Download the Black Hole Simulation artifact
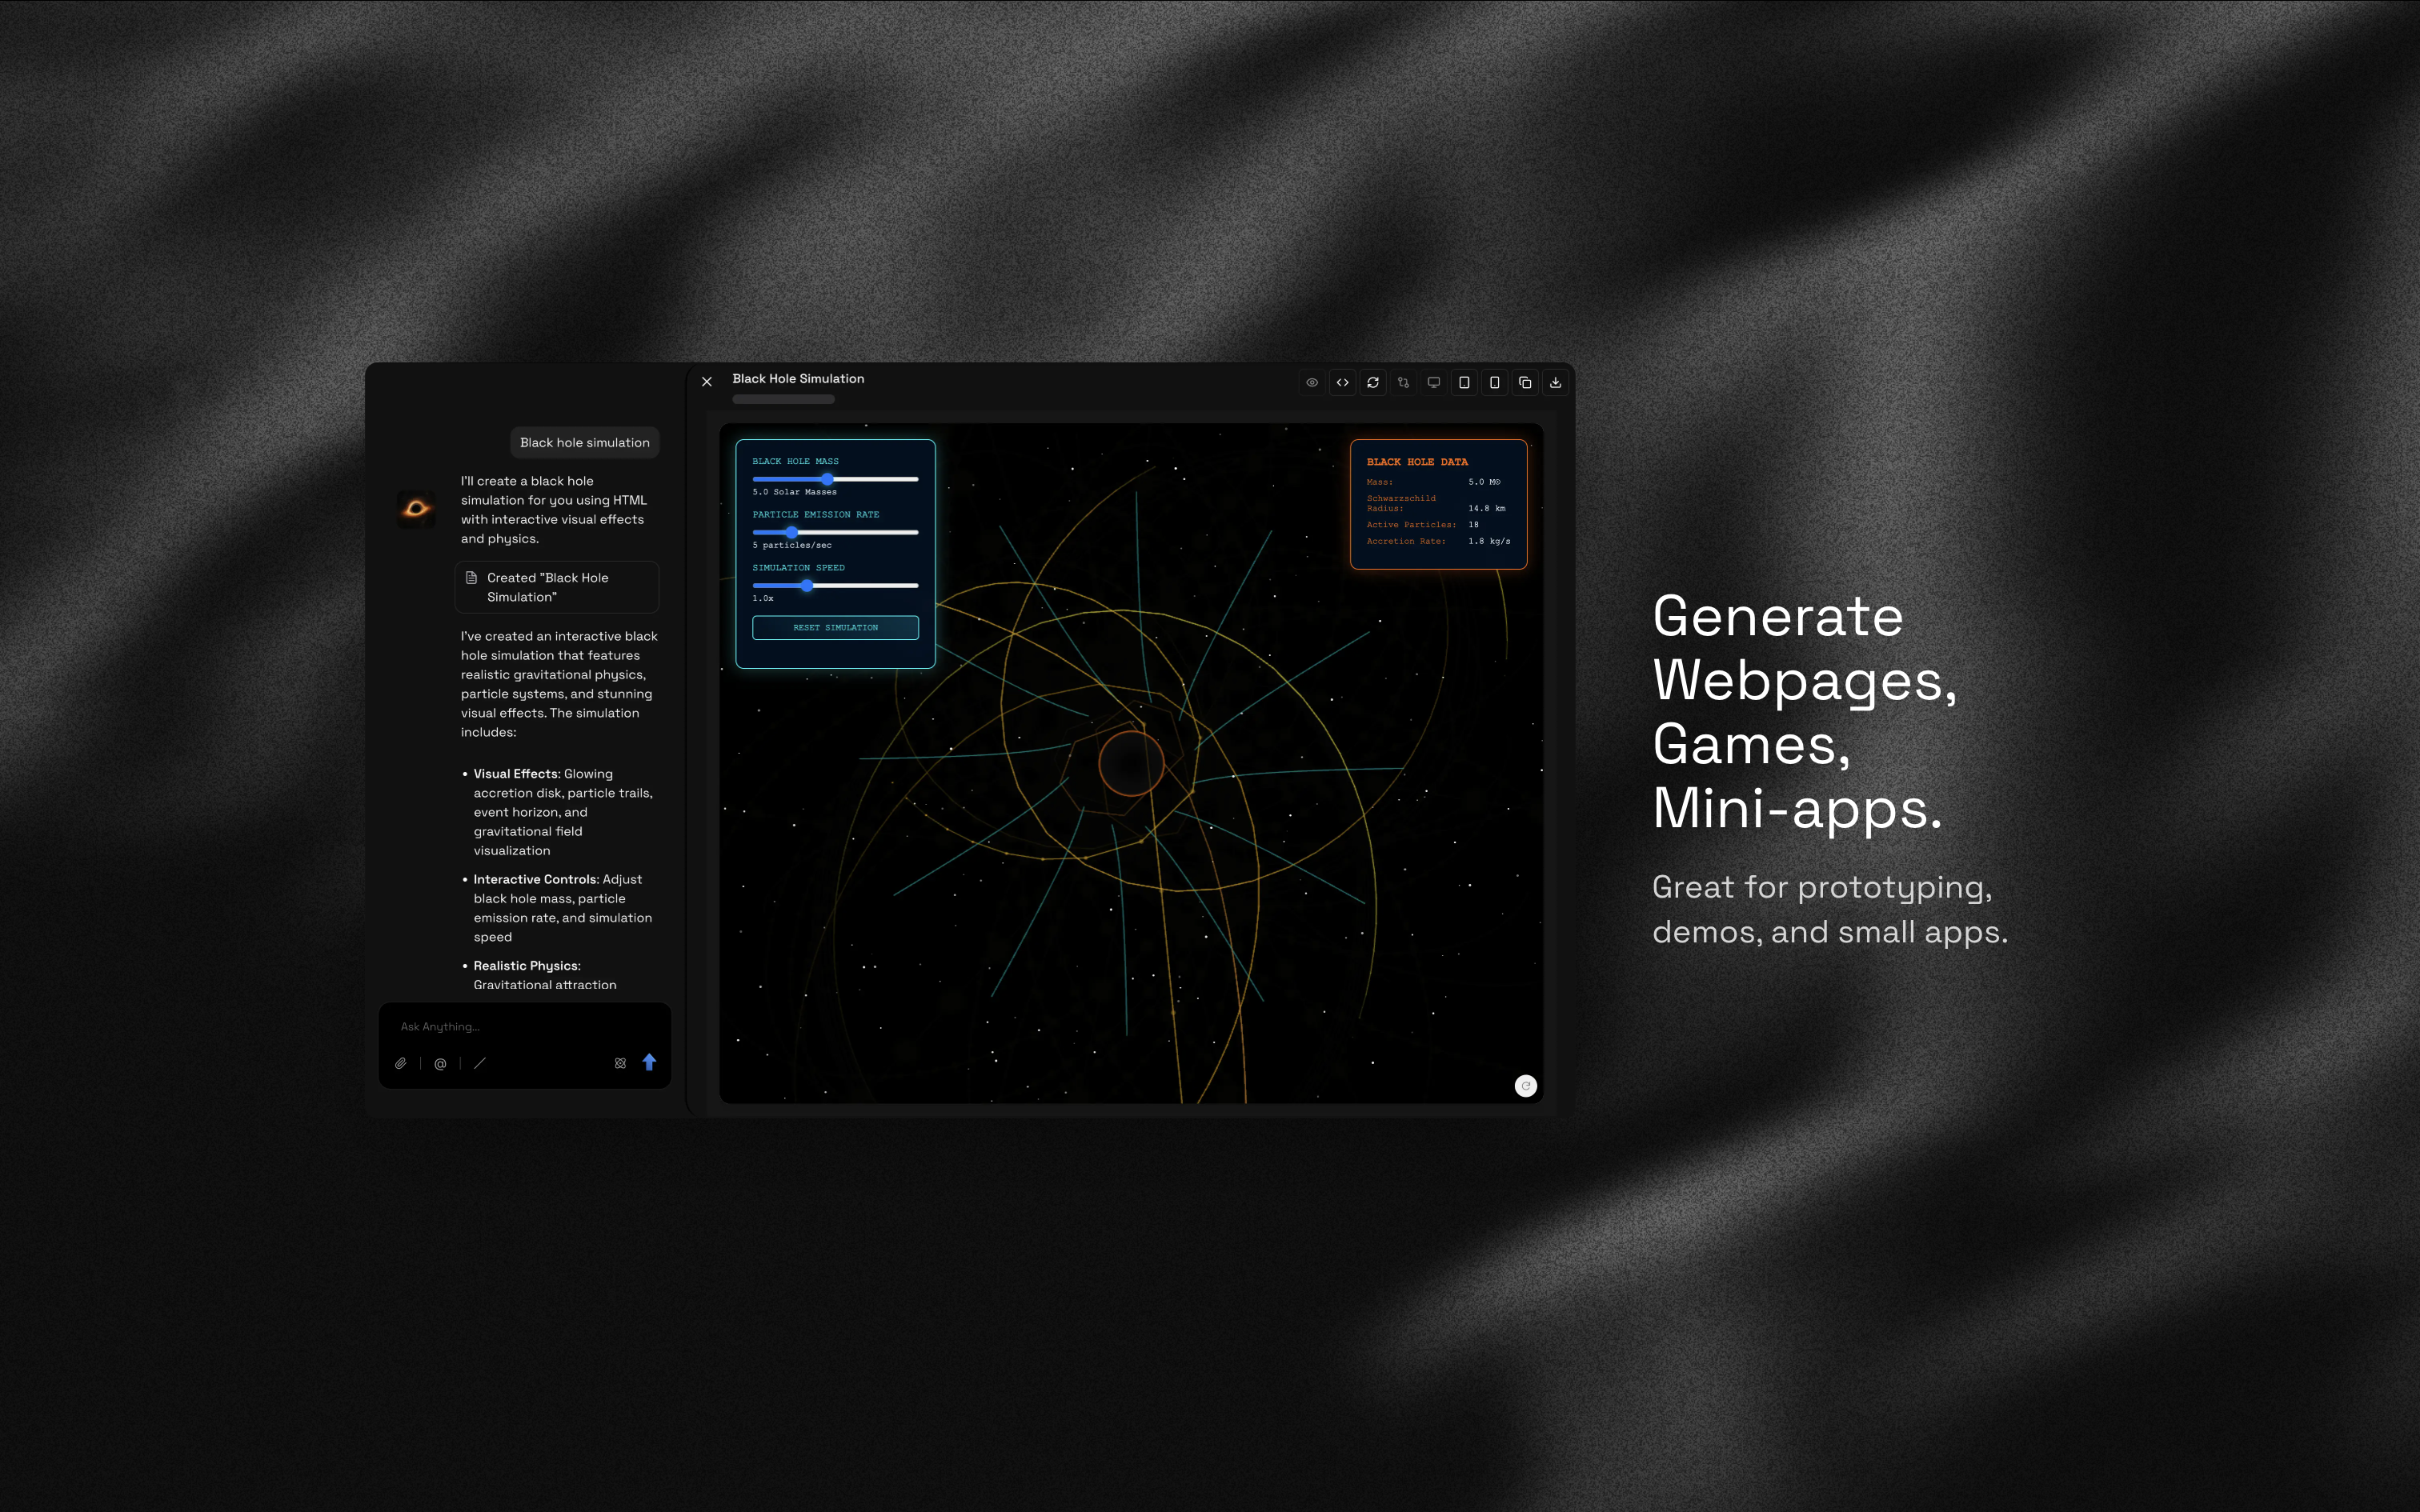The height and width of the screenshot is (1512, 2420). (x=1555, y=382)
